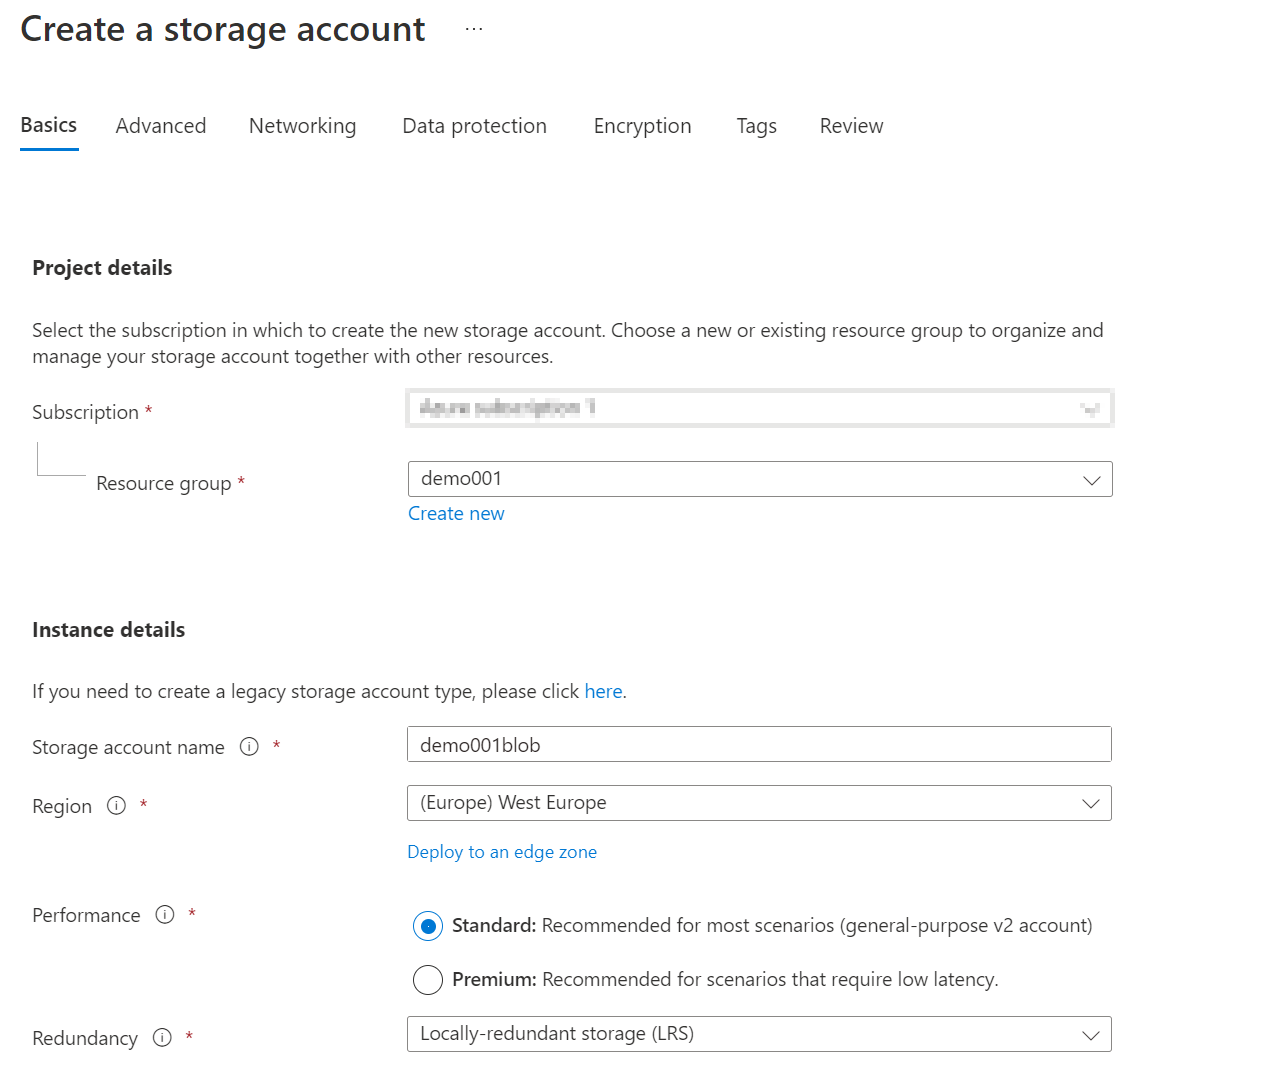
Task: Open the Tags tab
Action: click(756, 126)
